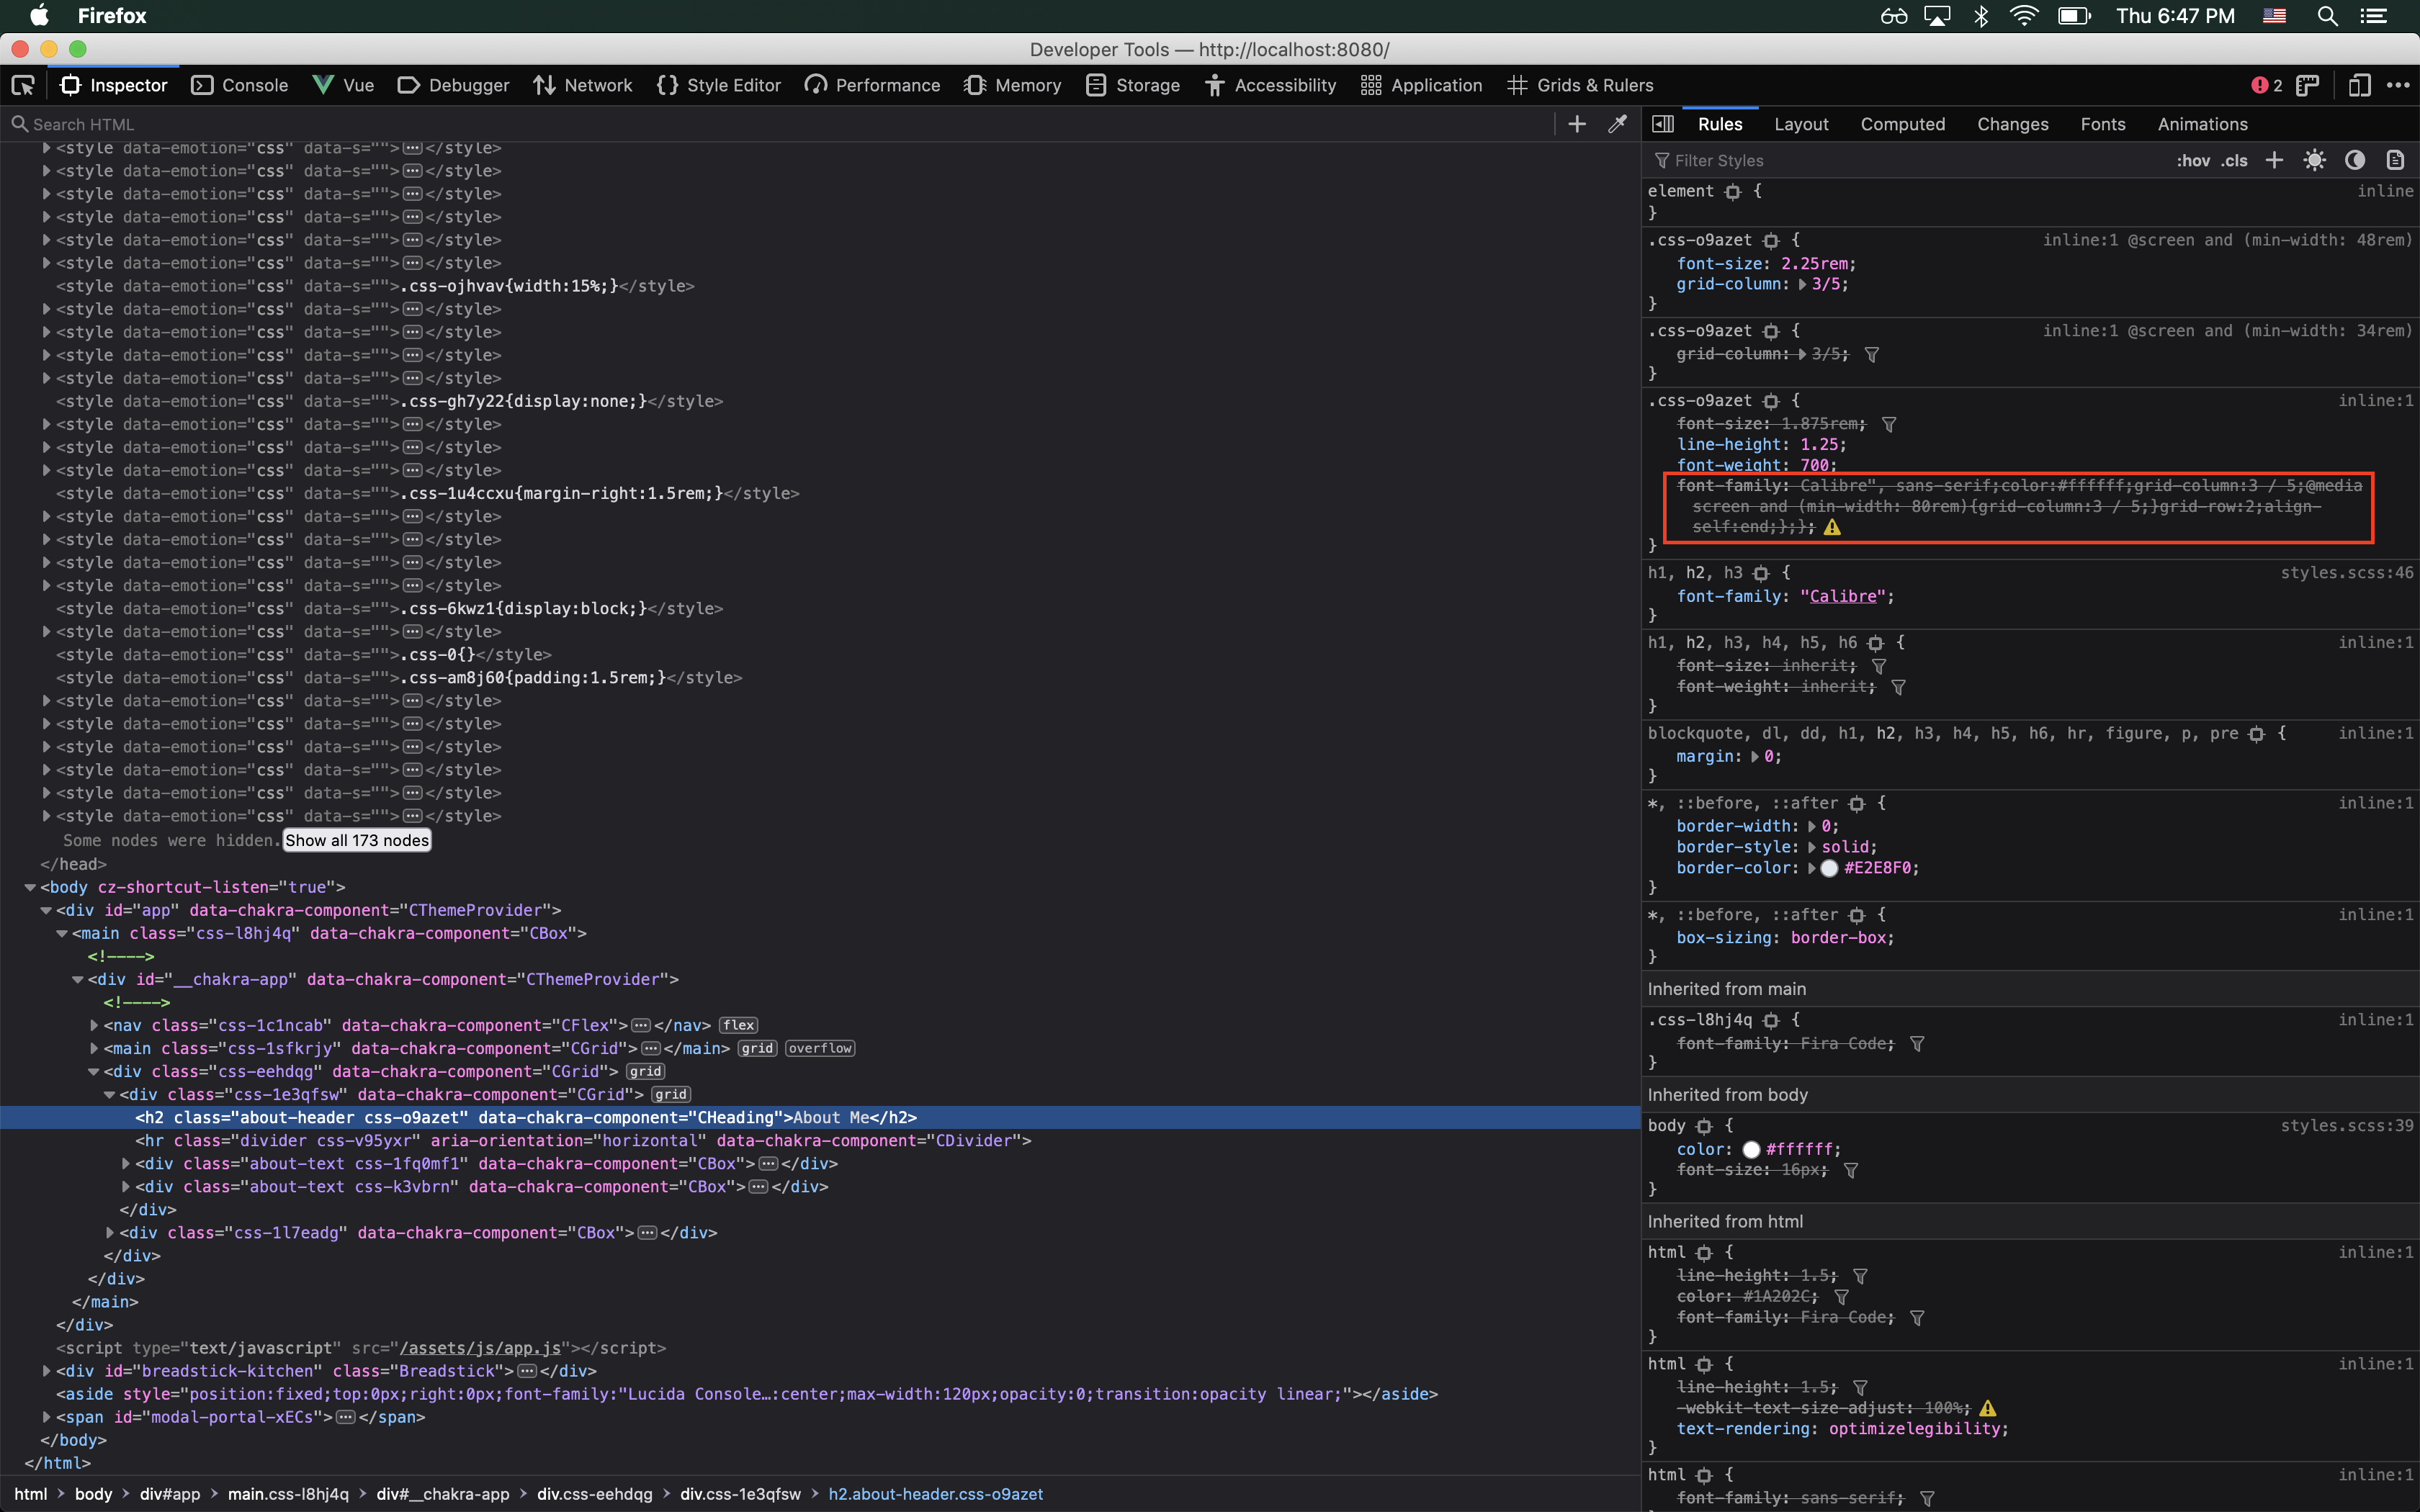Toggle grid badge on css-1sfkrjy main
The height and width of the screenshot is (1512, 2420).
[x=757, y=1048]
